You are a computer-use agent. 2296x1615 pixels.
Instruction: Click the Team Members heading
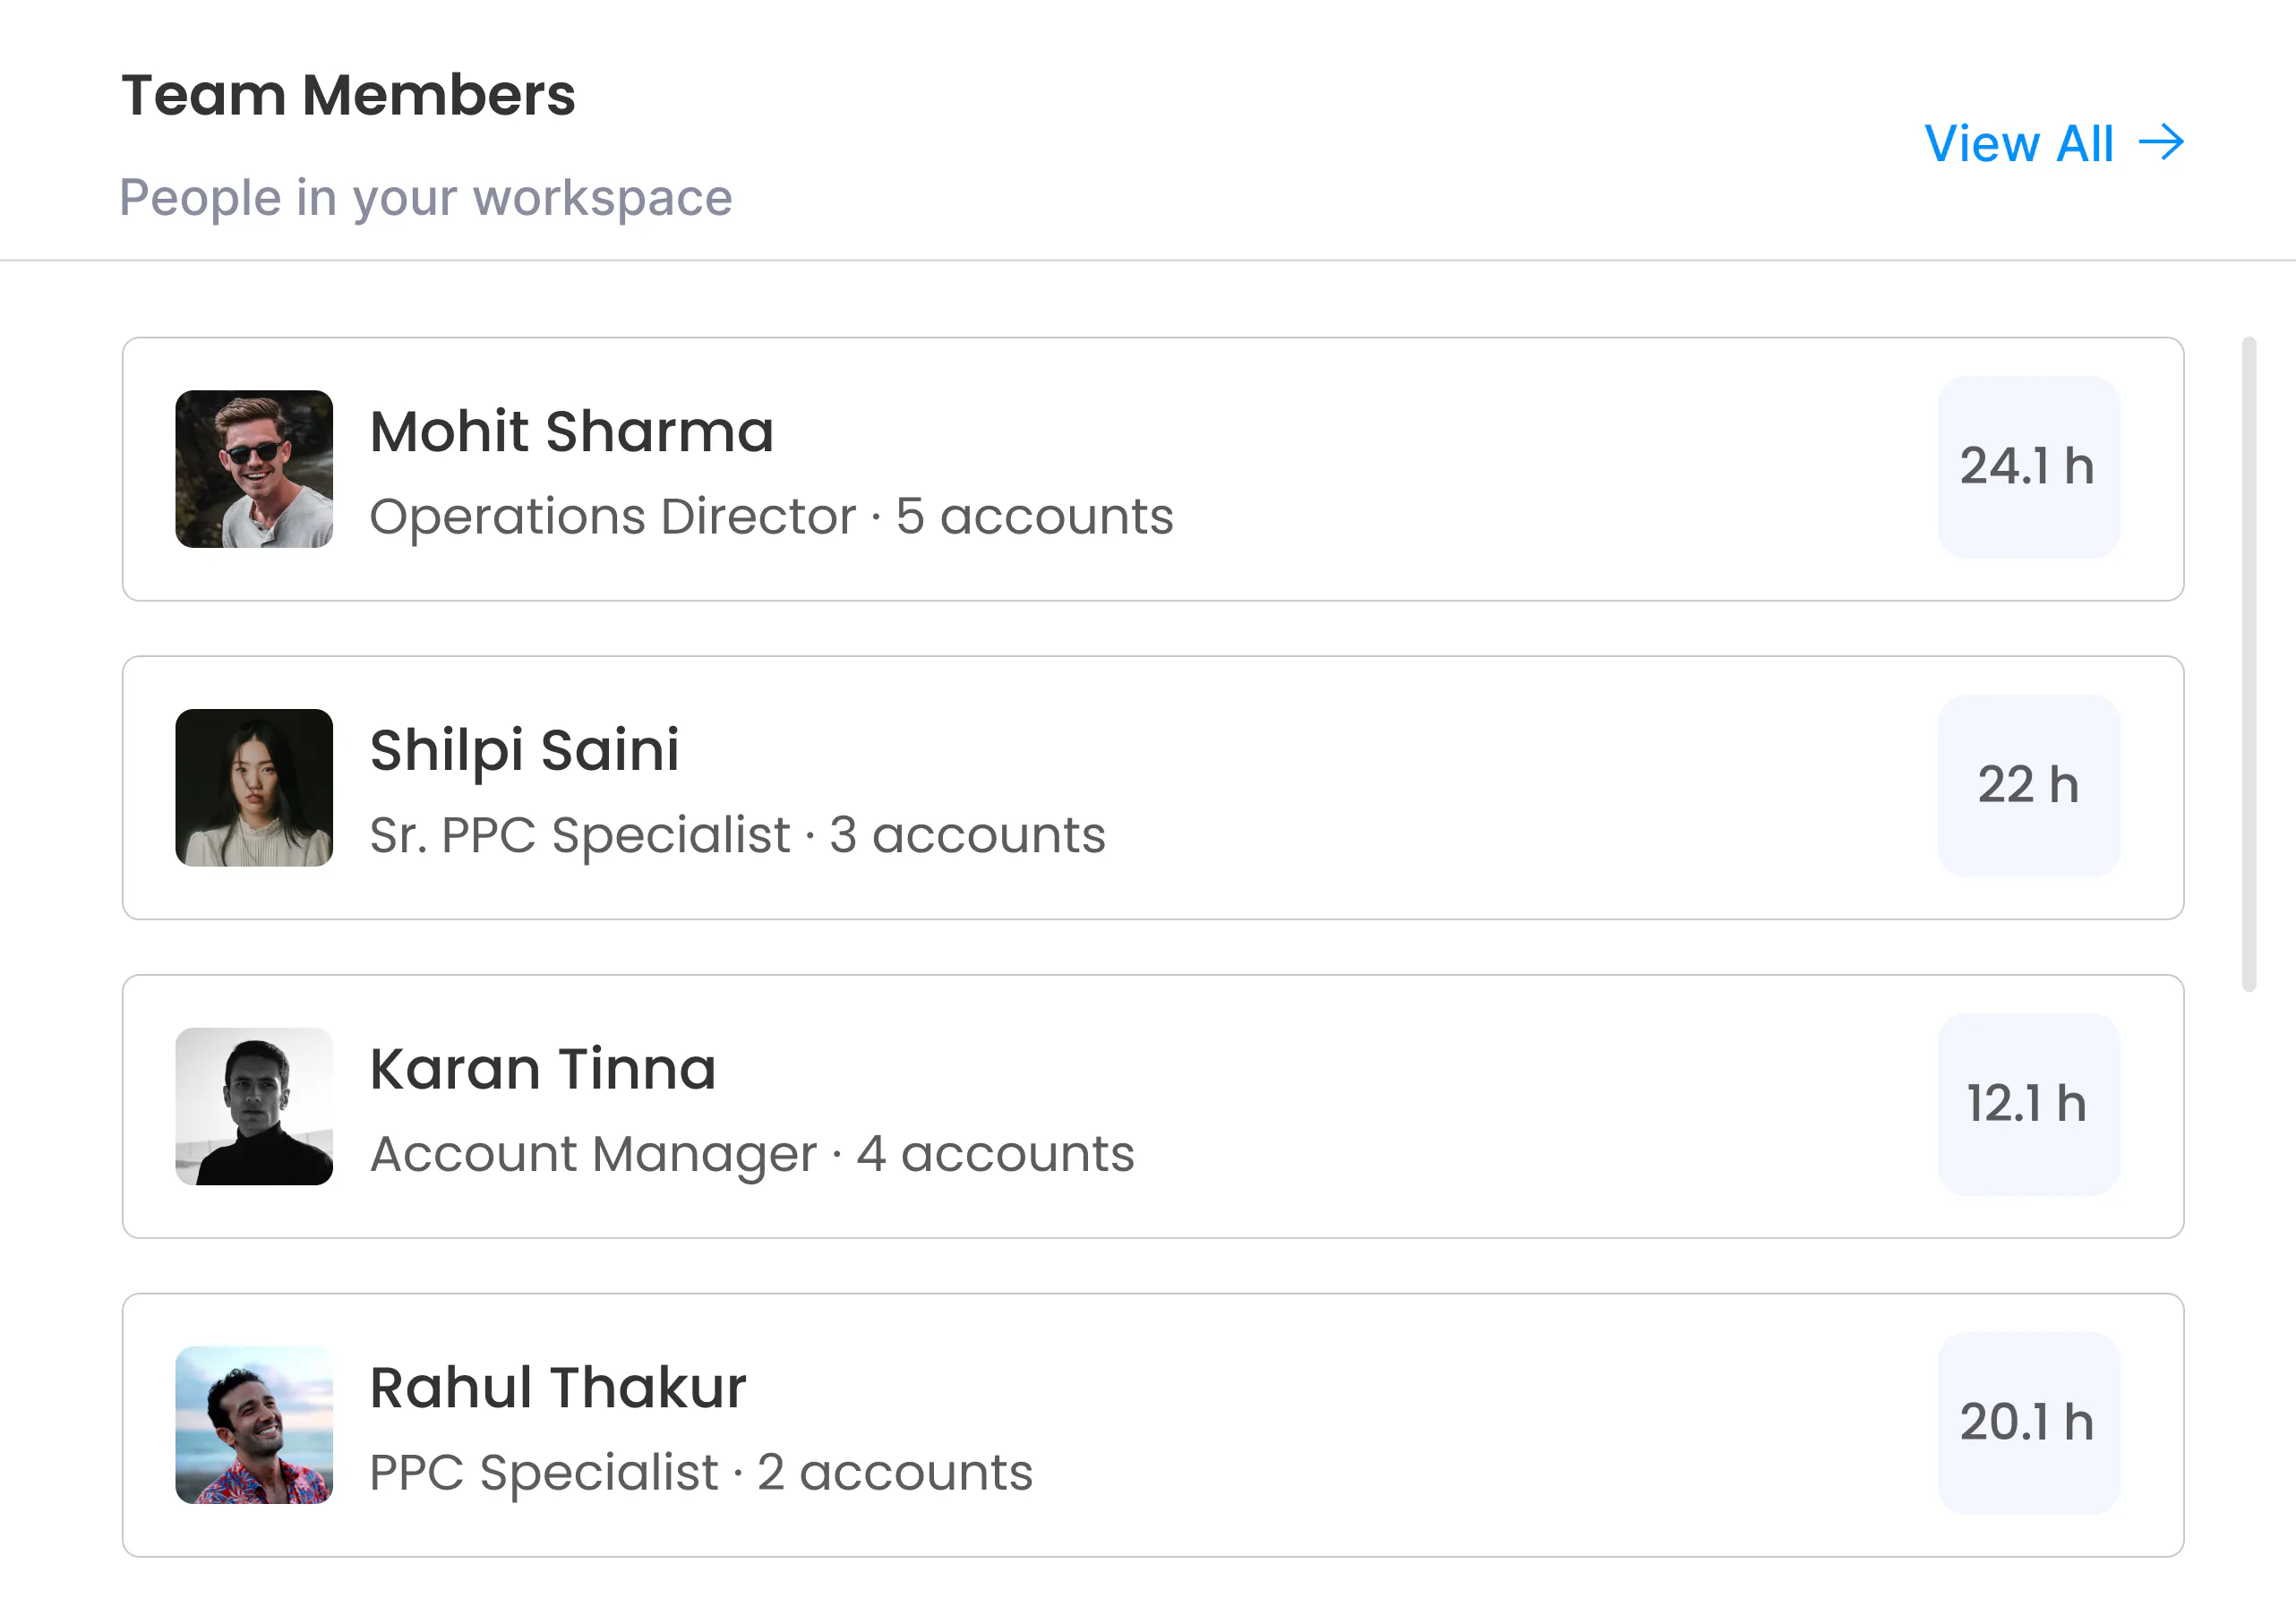[x=348, y=96]
